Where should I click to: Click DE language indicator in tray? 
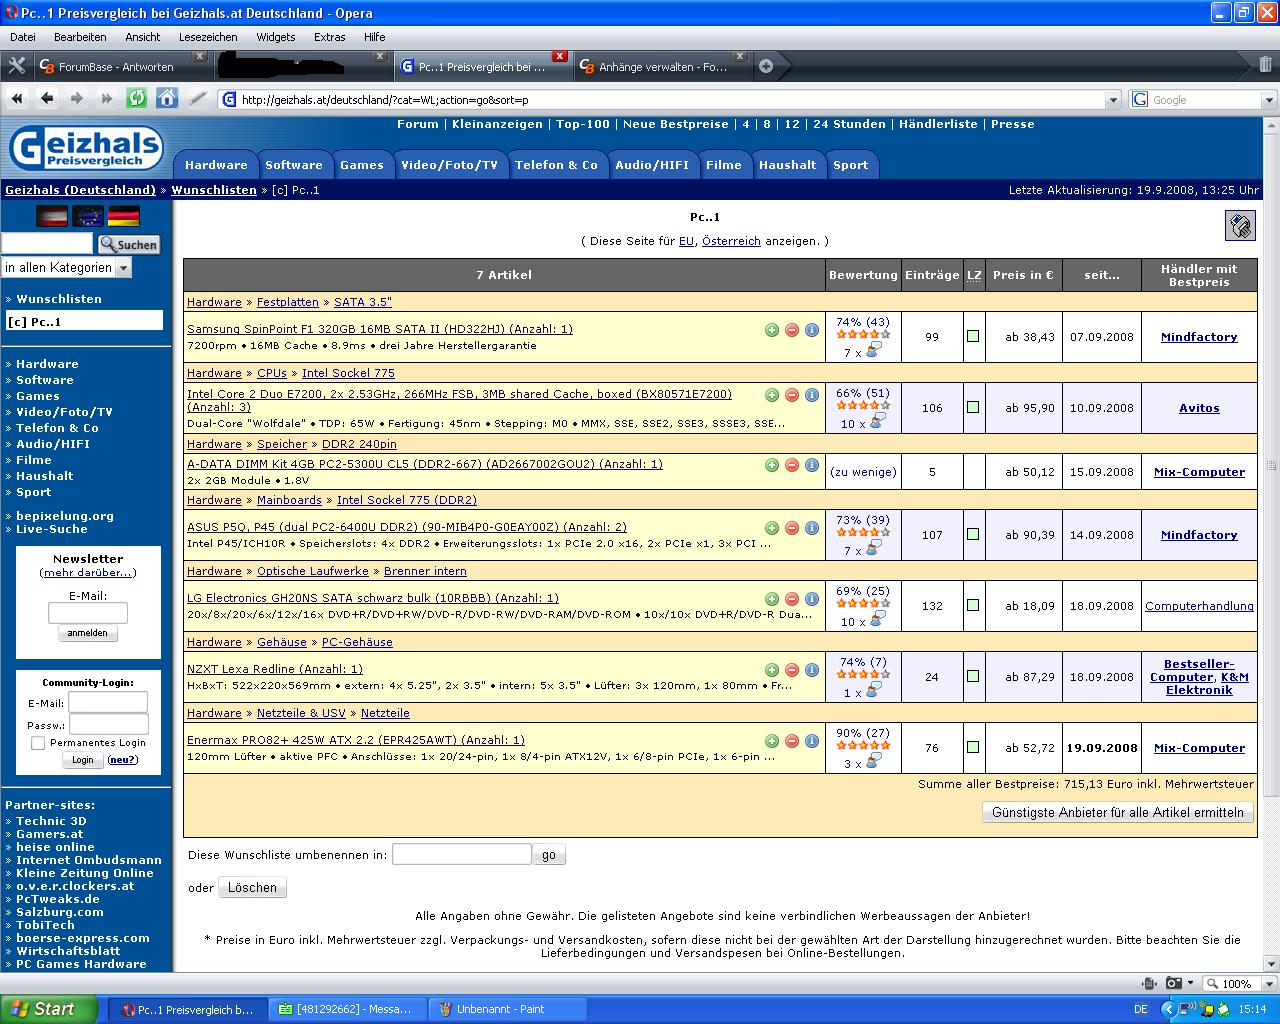(1141, 1009)
